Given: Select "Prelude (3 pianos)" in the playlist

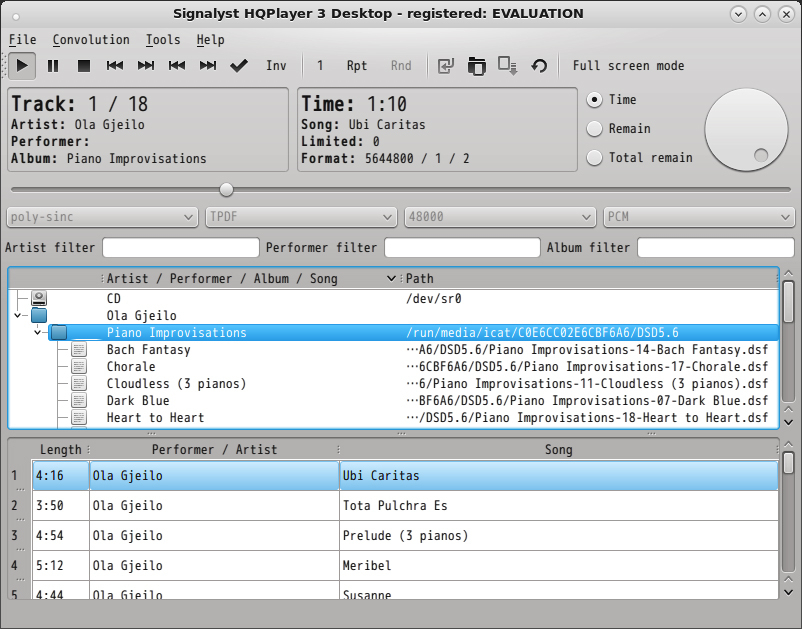Looking at the screenshot, I should 405,536.
